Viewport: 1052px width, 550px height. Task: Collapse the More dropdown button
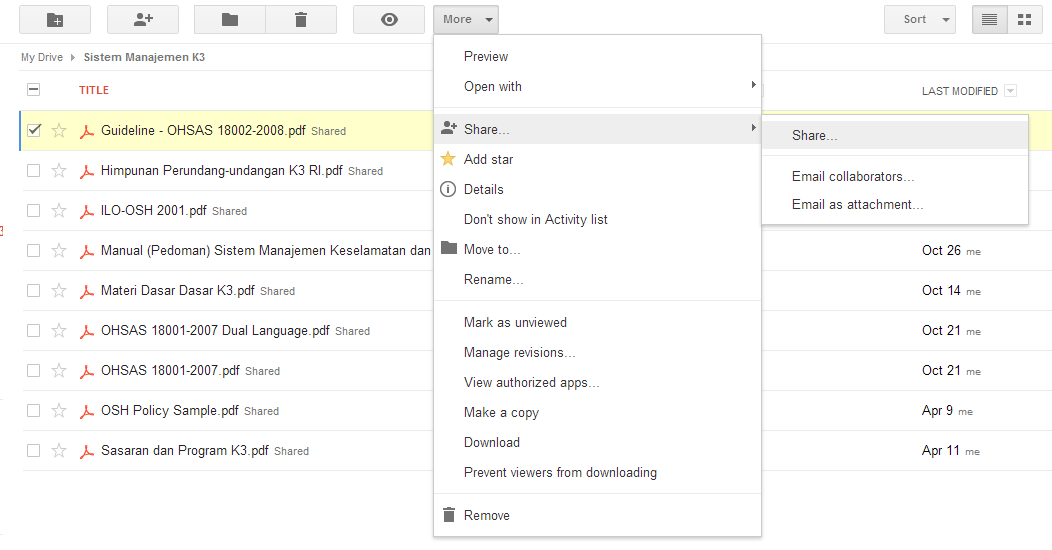pyautogui.click(x=465, y=19)
